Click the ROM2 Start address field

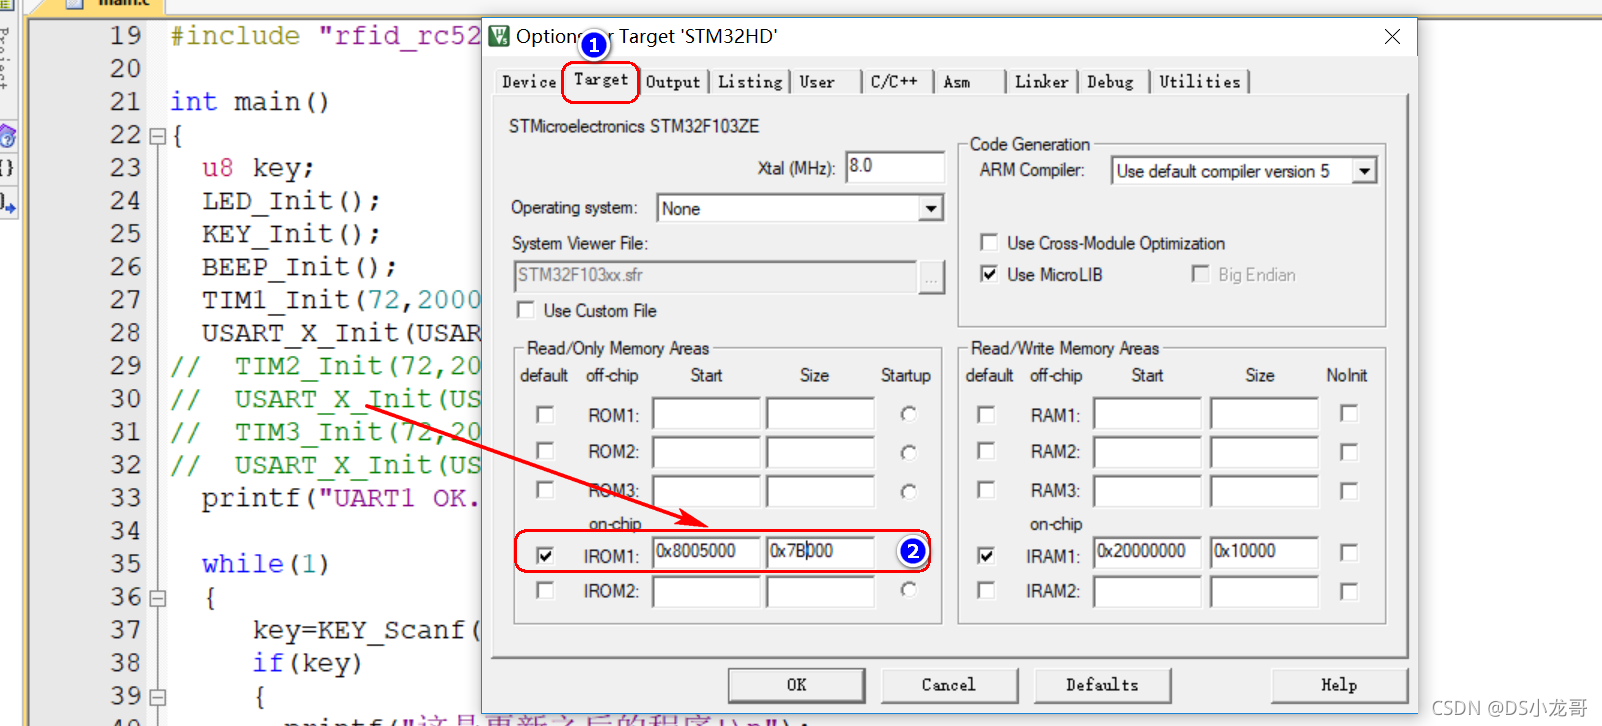[707, 452]
